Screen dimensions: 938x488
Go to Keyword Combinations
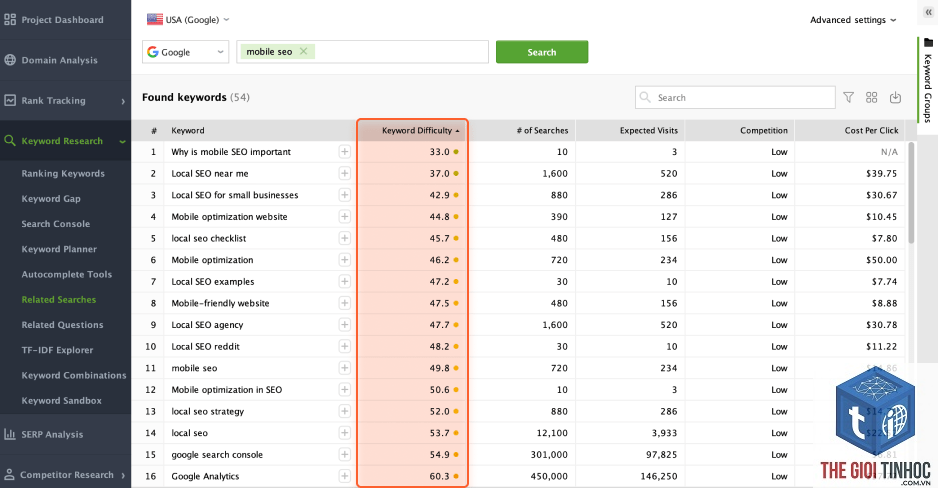(x=74, y=376)
